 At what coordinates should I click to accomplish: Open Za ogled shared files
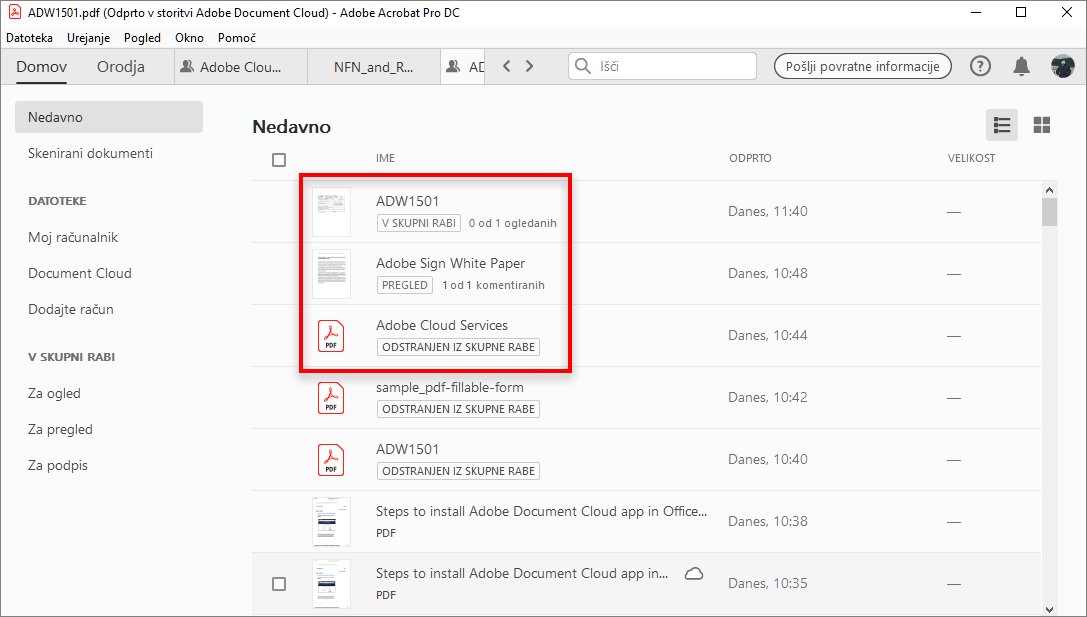point(54,393)
